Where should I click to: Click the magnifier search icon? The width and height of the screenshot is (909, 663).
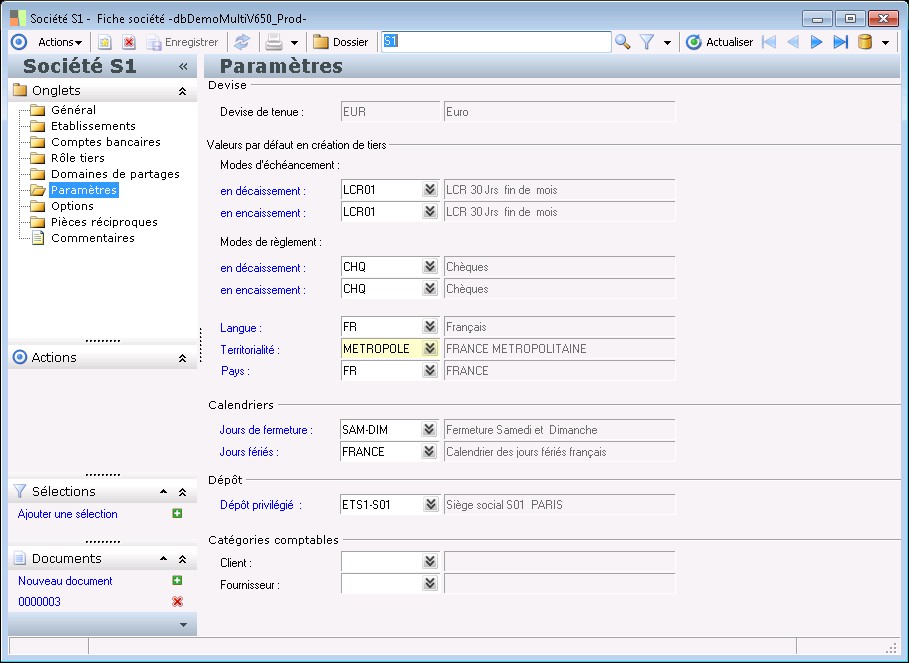[622, 42]
